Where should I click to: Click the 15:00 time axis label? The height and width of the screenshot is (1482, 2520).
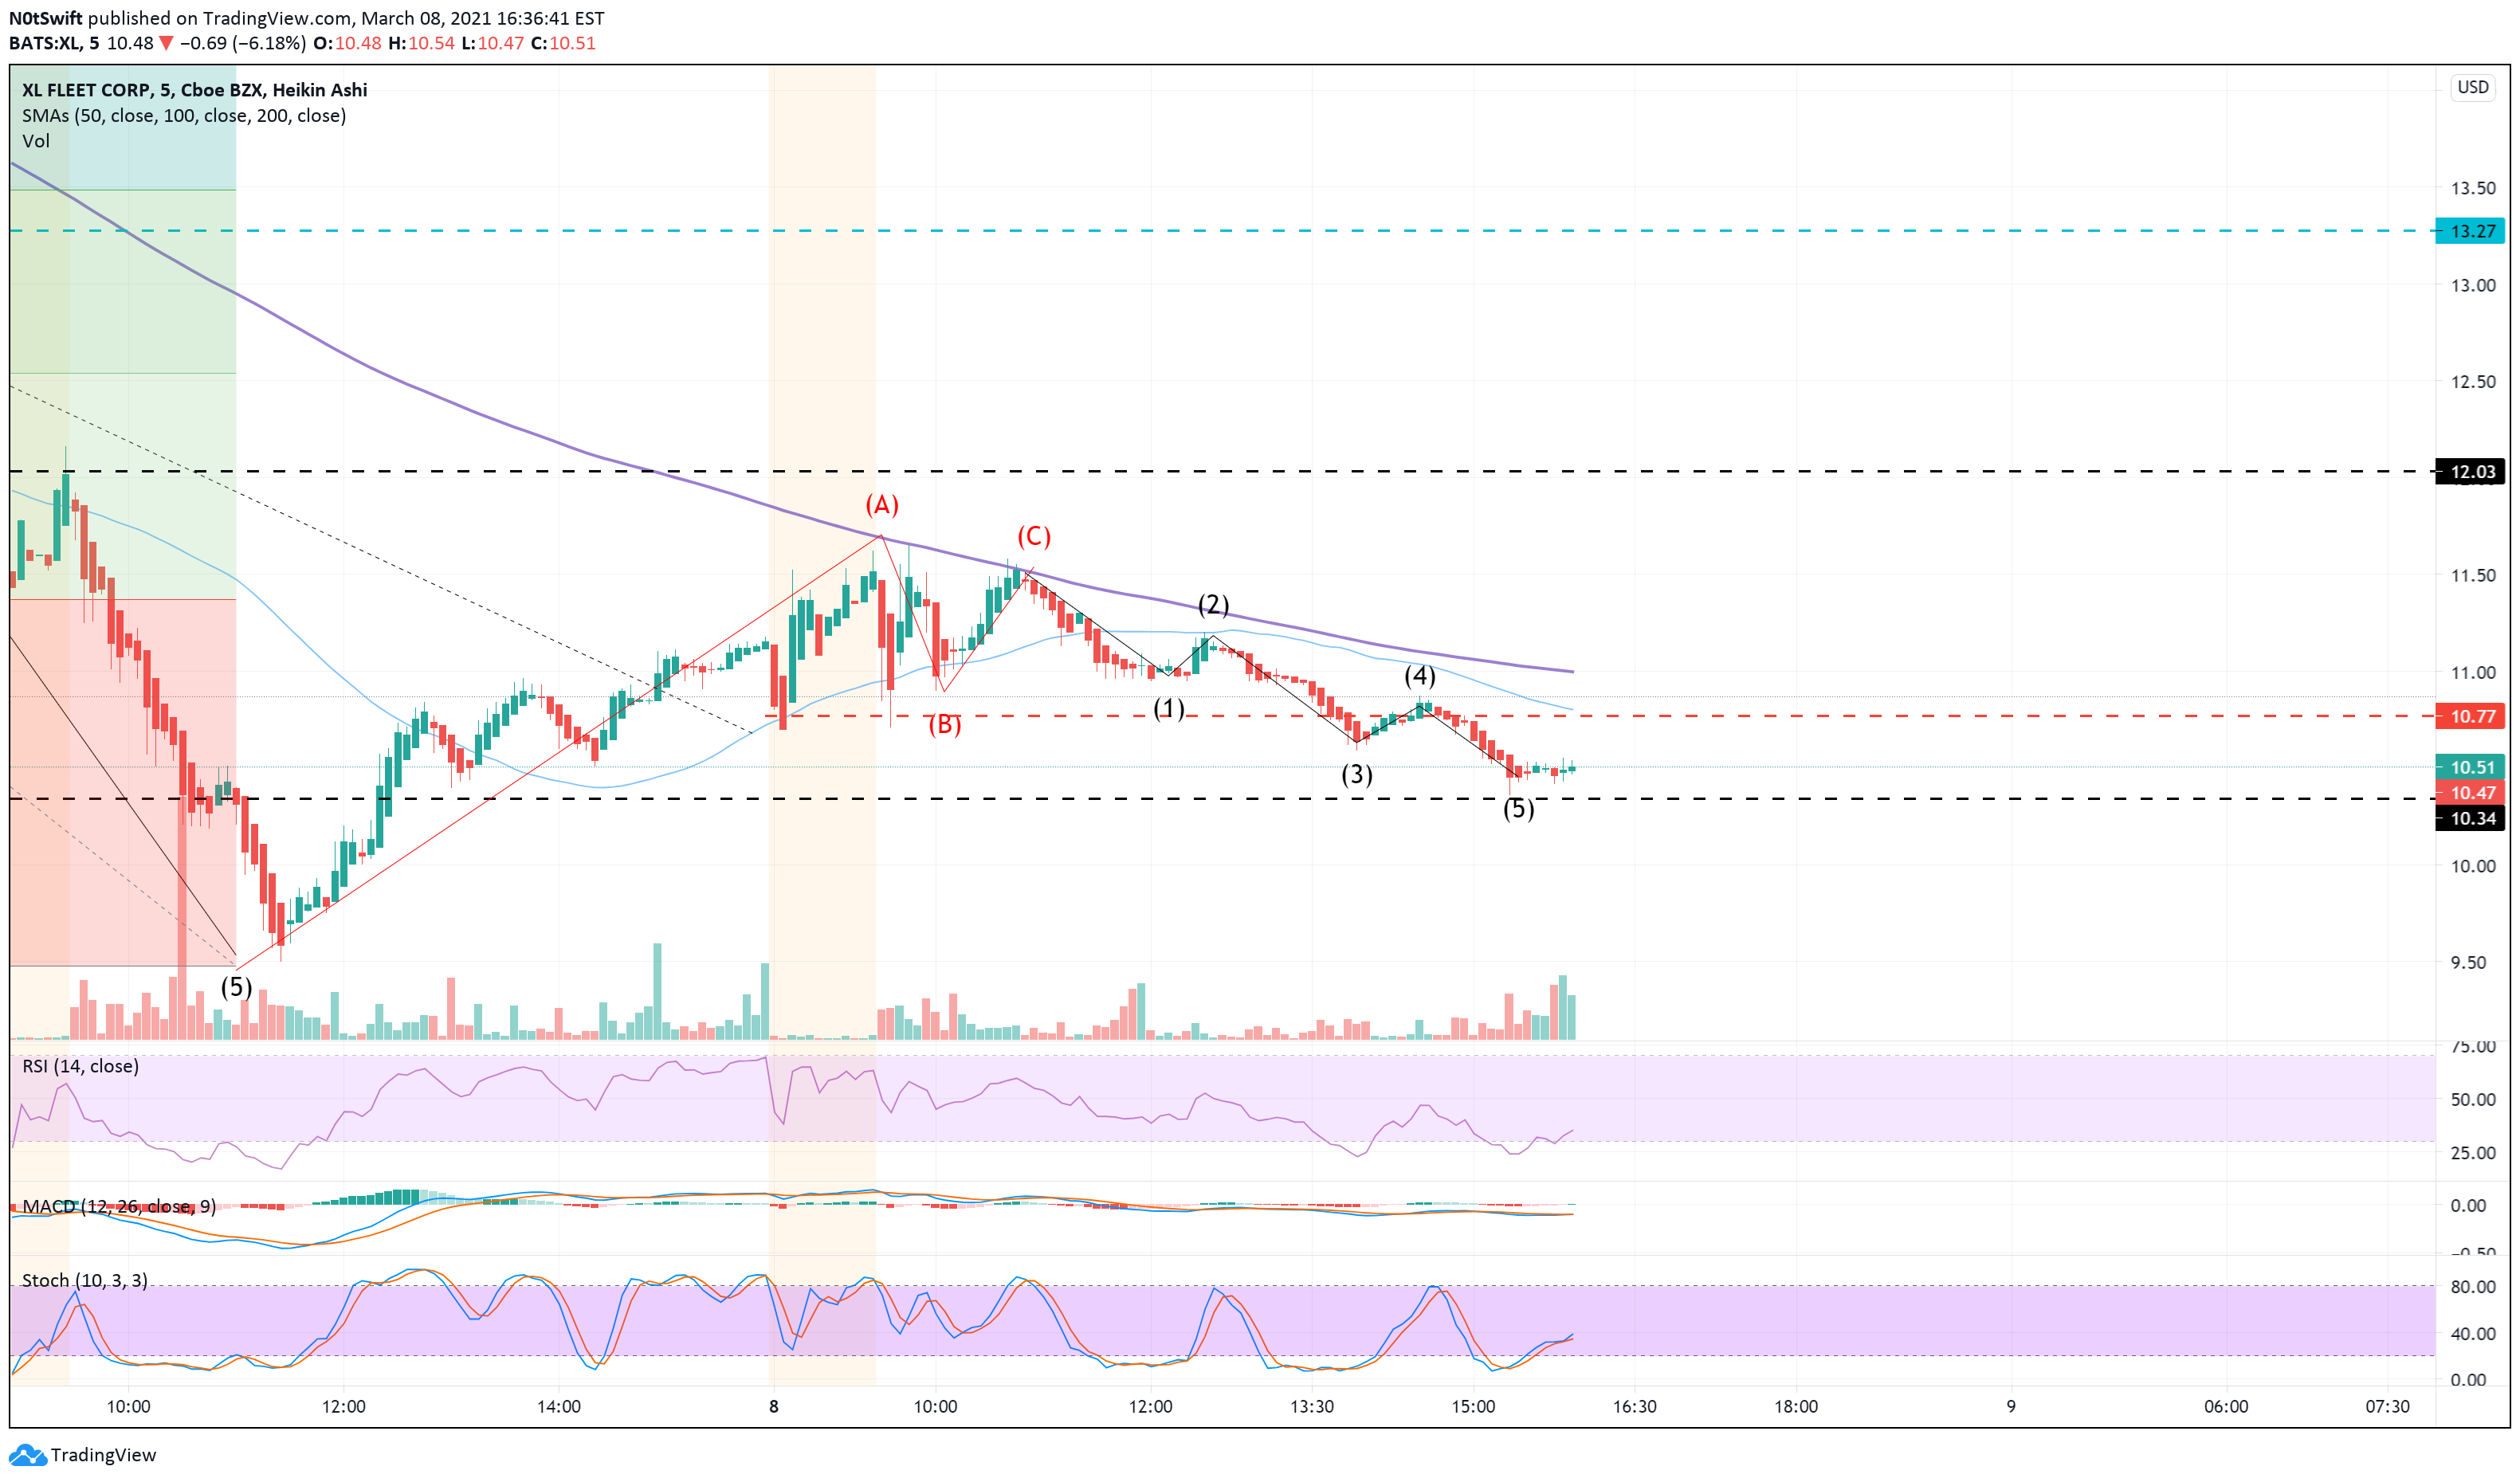click(x=1474, y=1407)
